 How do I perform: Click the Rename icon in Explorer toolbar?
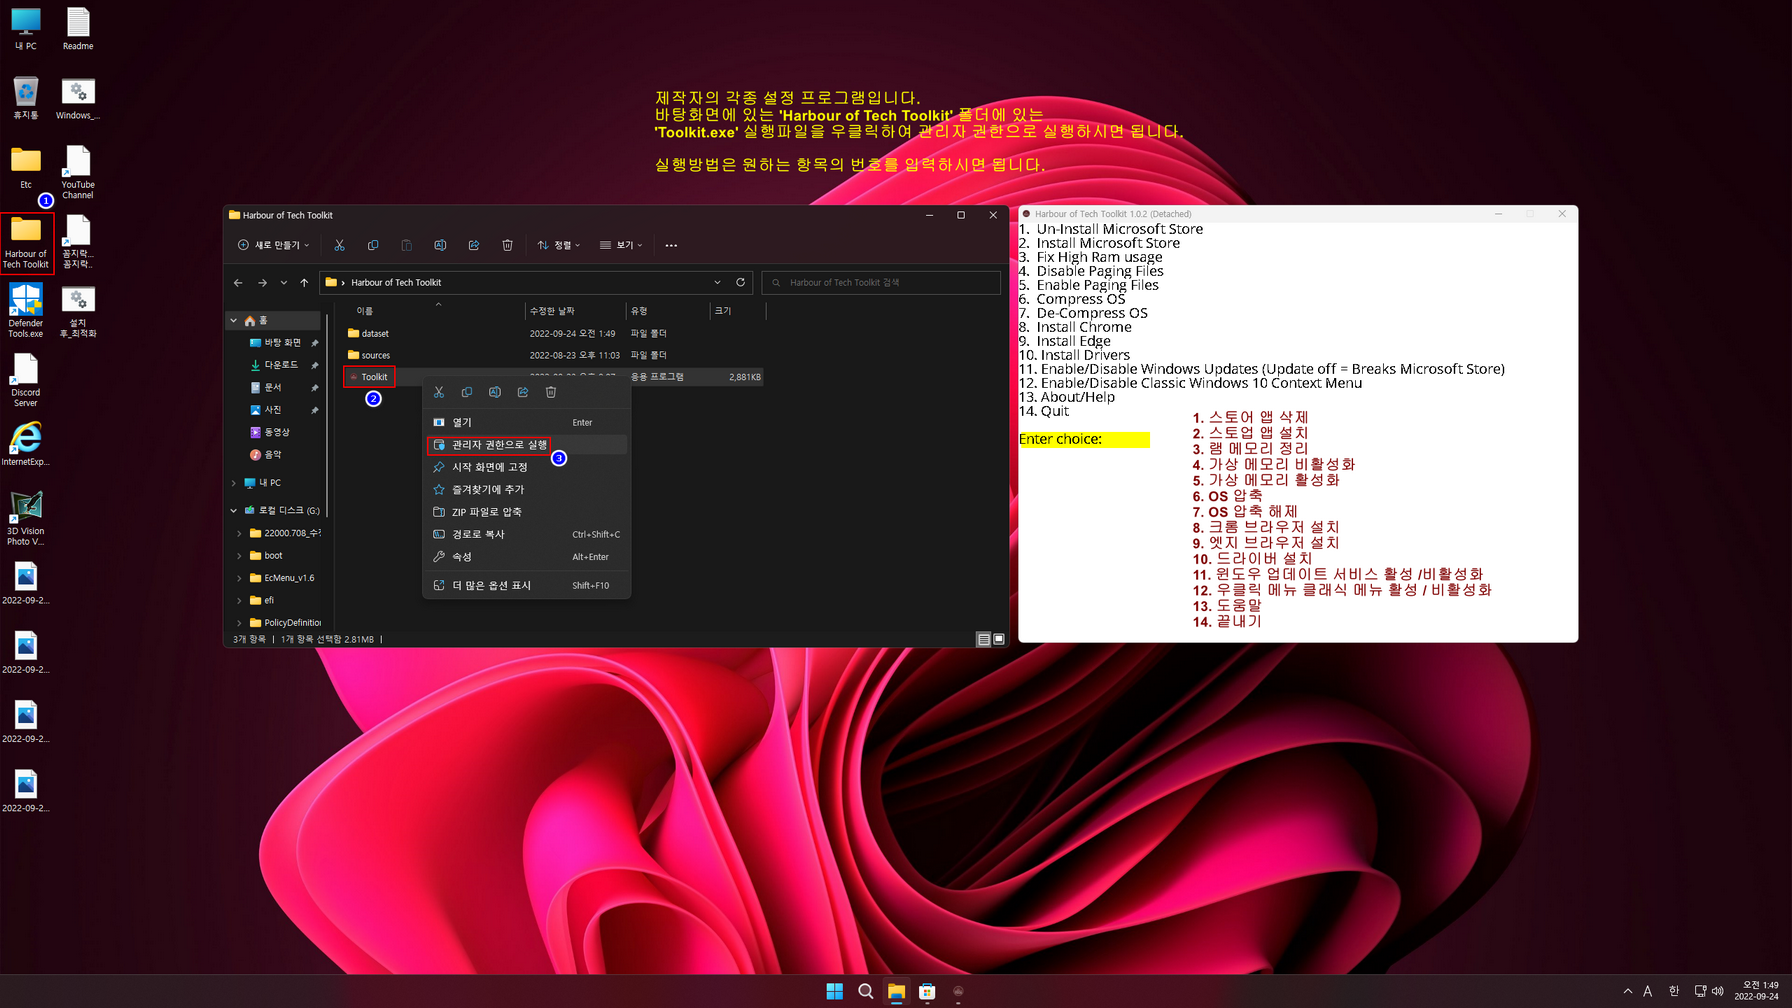pos(440,245)
